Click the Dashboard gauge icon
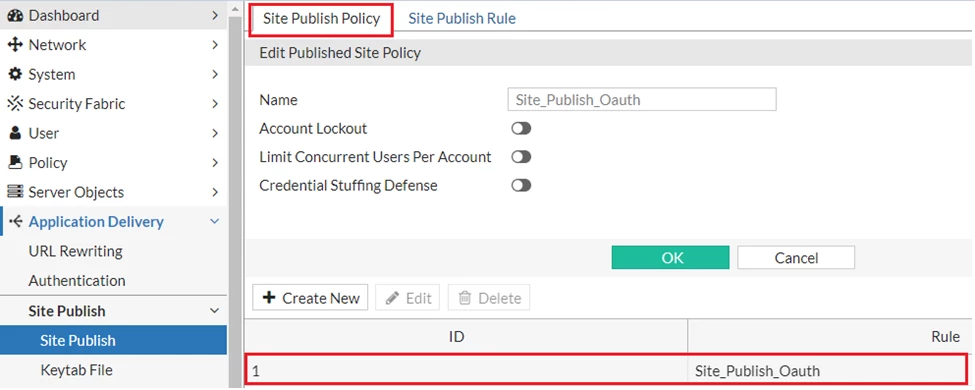The width and height of the screenshot is (975, 390). [x=15, y=16]
